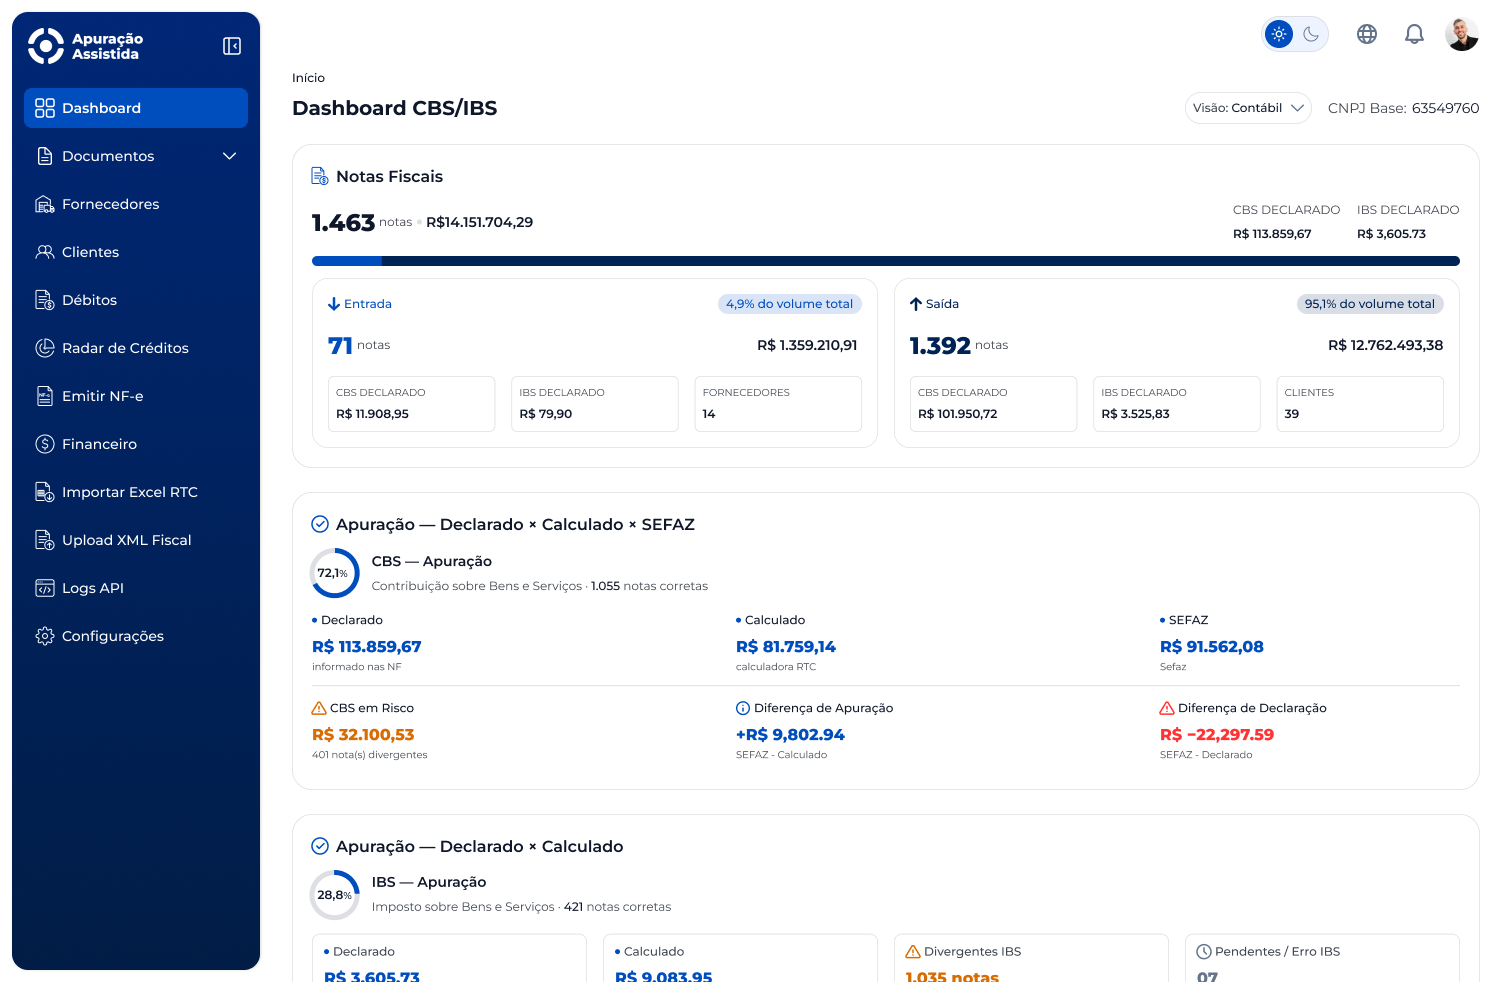
Task: Click the 72,1% CBS progress ring
Action: click(x=334, y=573)
